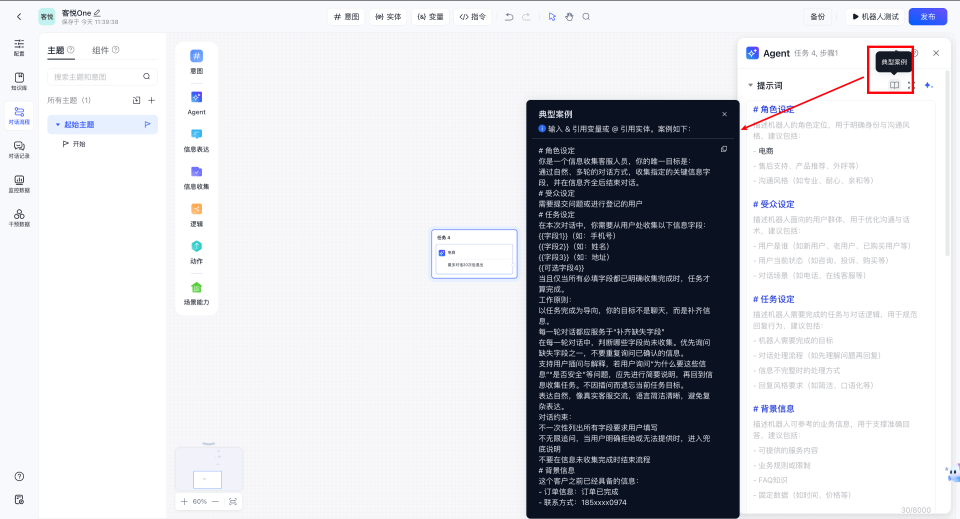Screen dimensions: 960x519
Task: Click the # 任务设定 heading in prompt
Action: 773,299
